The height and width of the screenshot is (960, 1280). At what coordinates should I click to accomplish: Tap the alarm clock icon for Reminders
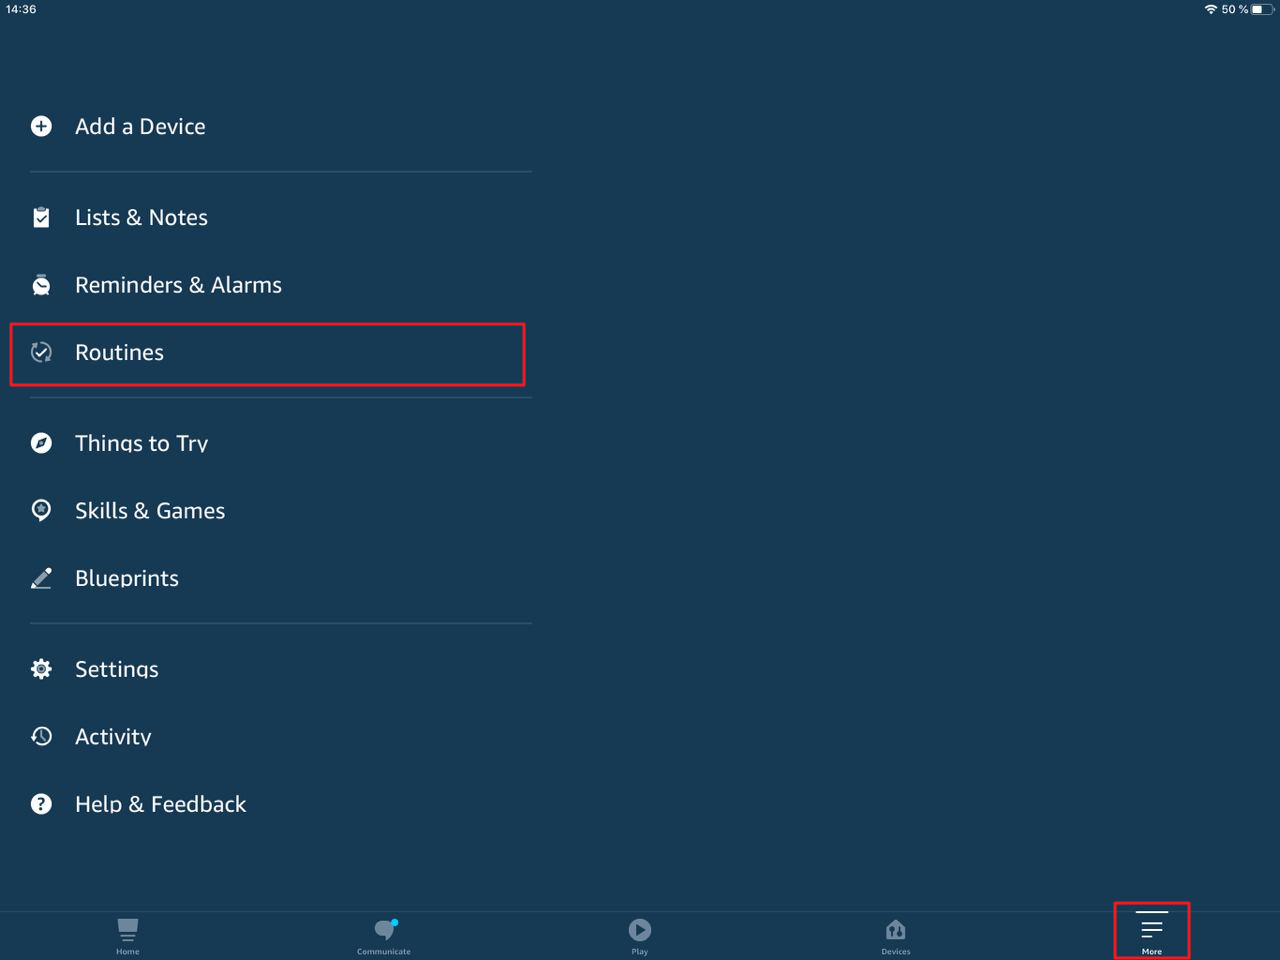pyautogui.click(x=41, y=285)
